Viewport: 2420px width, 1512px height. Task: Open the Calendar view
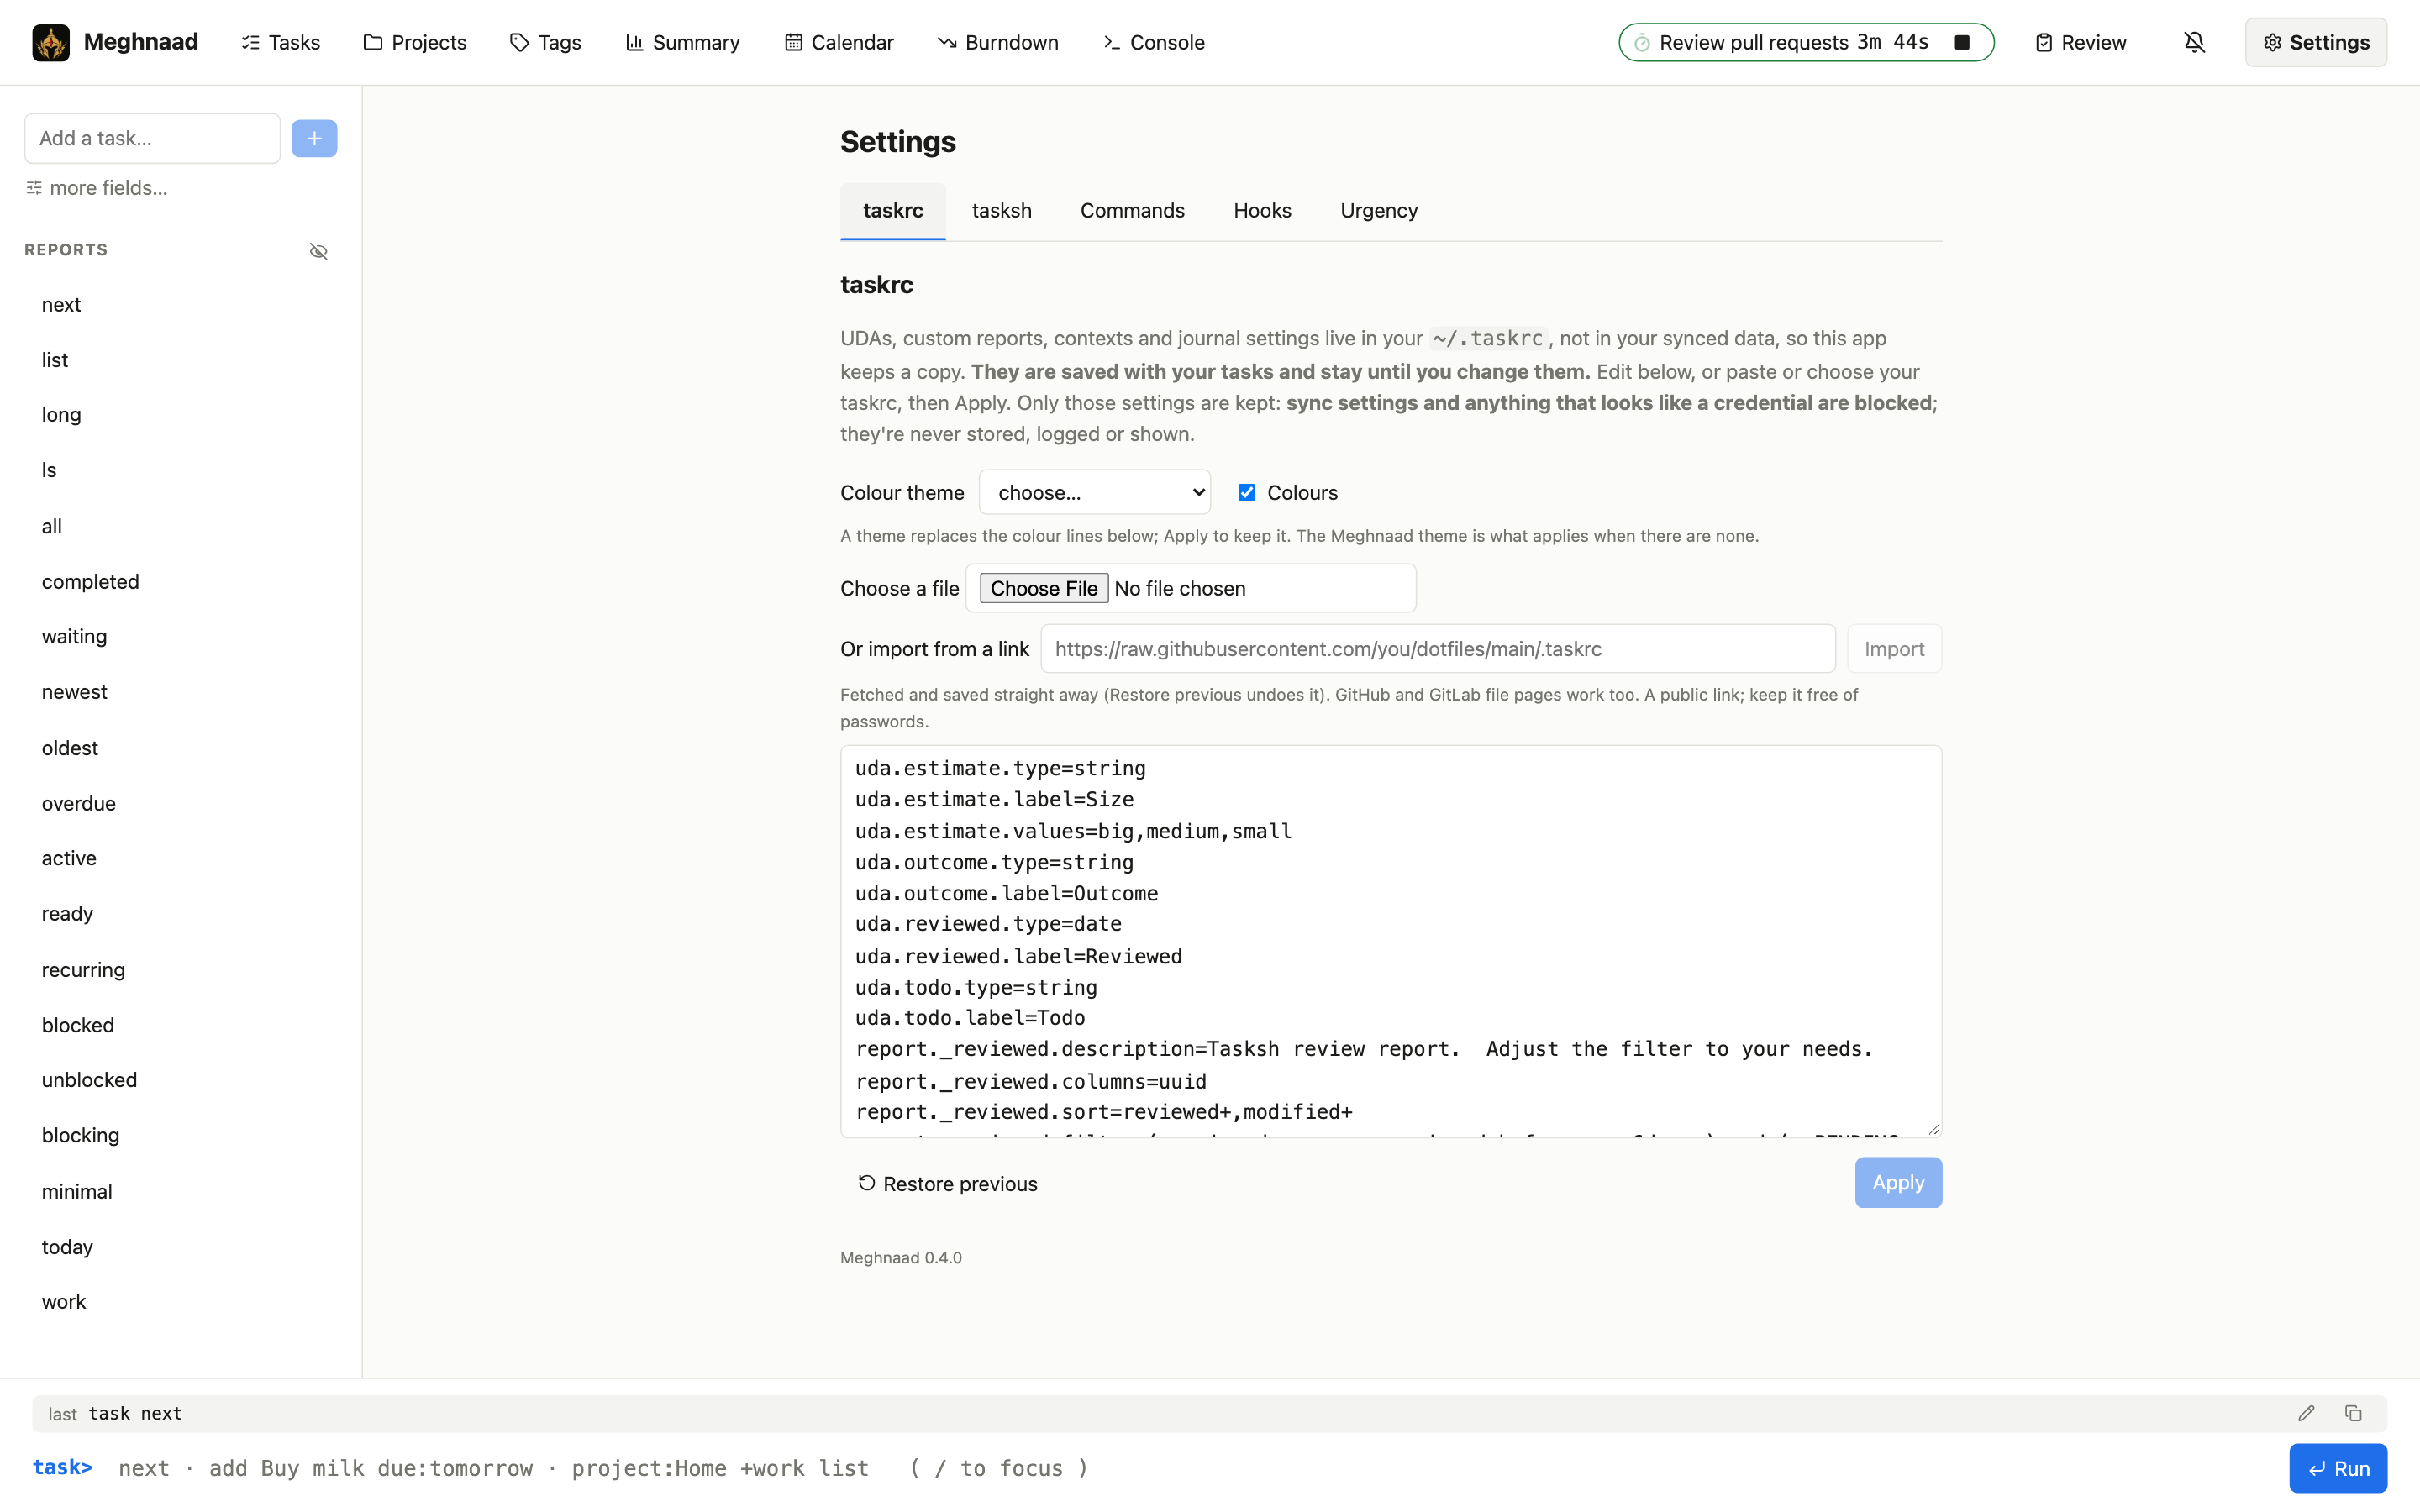pos(839,42)
